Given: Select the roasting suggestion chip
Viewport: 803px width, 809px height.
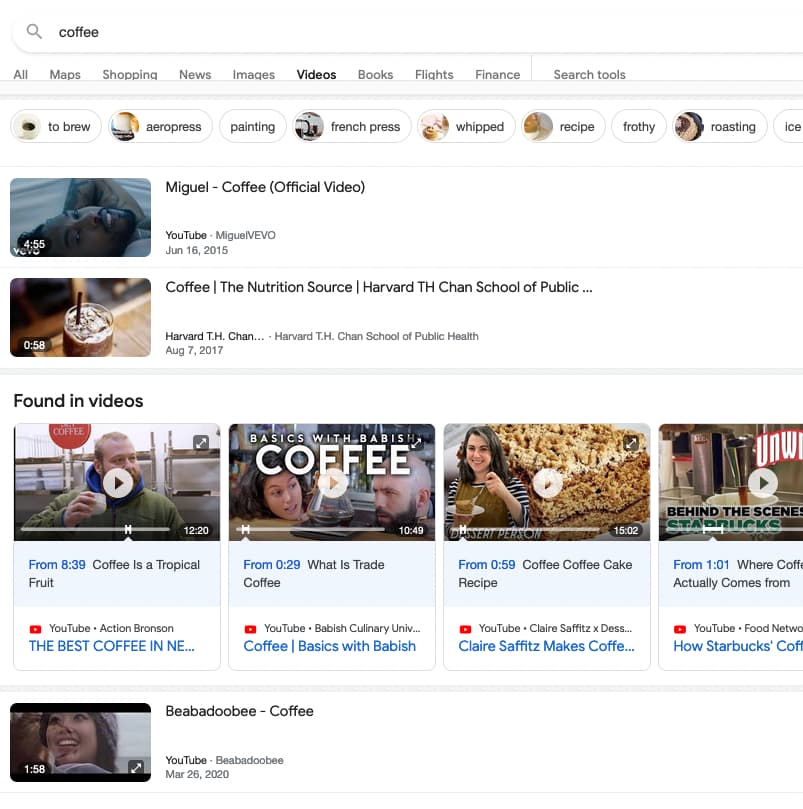Looking at the screenshot, I should pyautogui.click(x=720, y=126).
